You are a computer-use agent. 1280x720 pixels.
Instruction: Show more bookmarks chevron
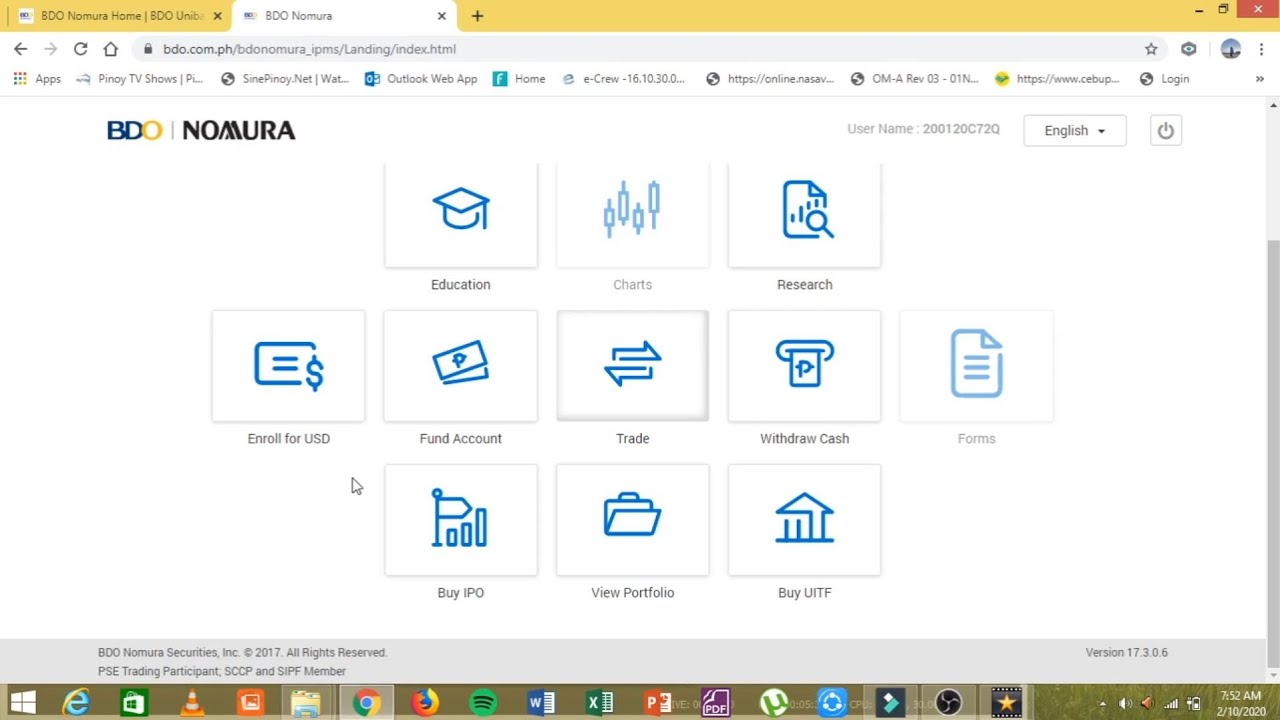[1260, 79]
